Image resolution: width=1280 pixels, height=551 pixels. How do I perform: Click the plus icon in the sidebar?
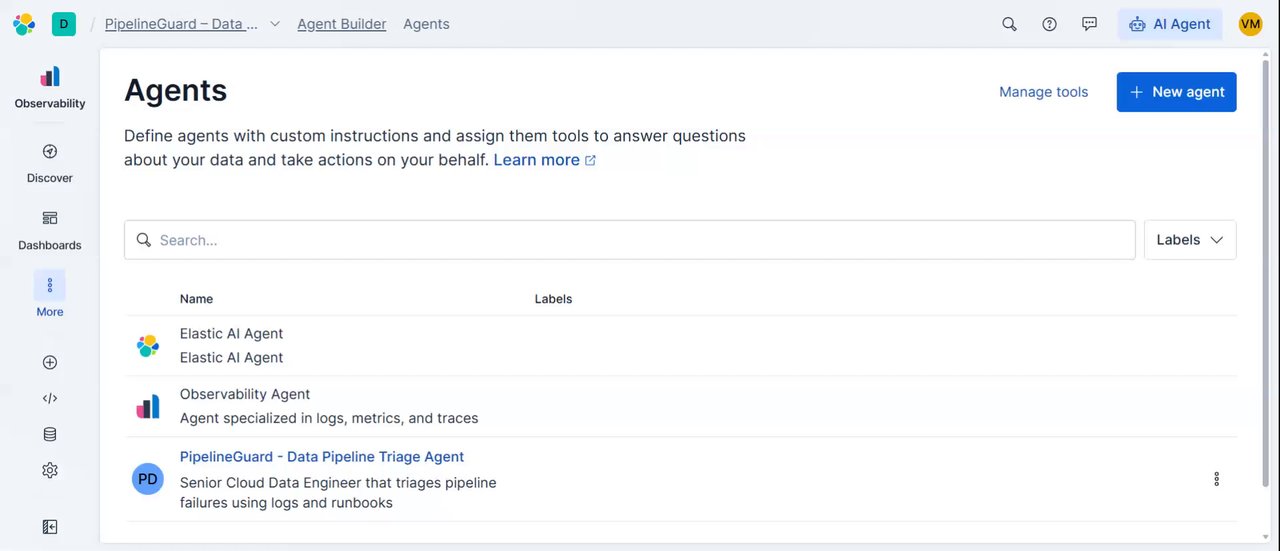point(50,362)
